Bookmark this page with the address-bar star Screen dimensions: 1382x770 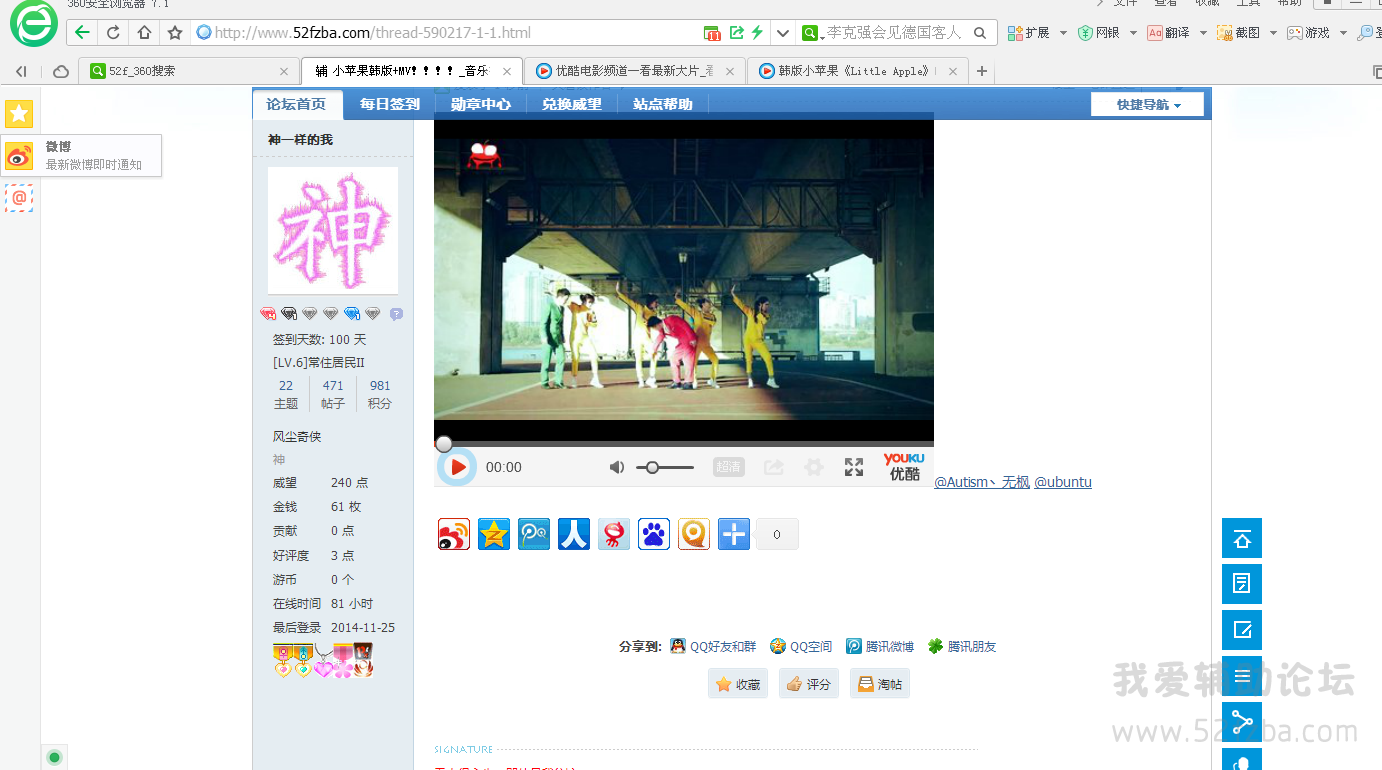(x=175, y=33)
